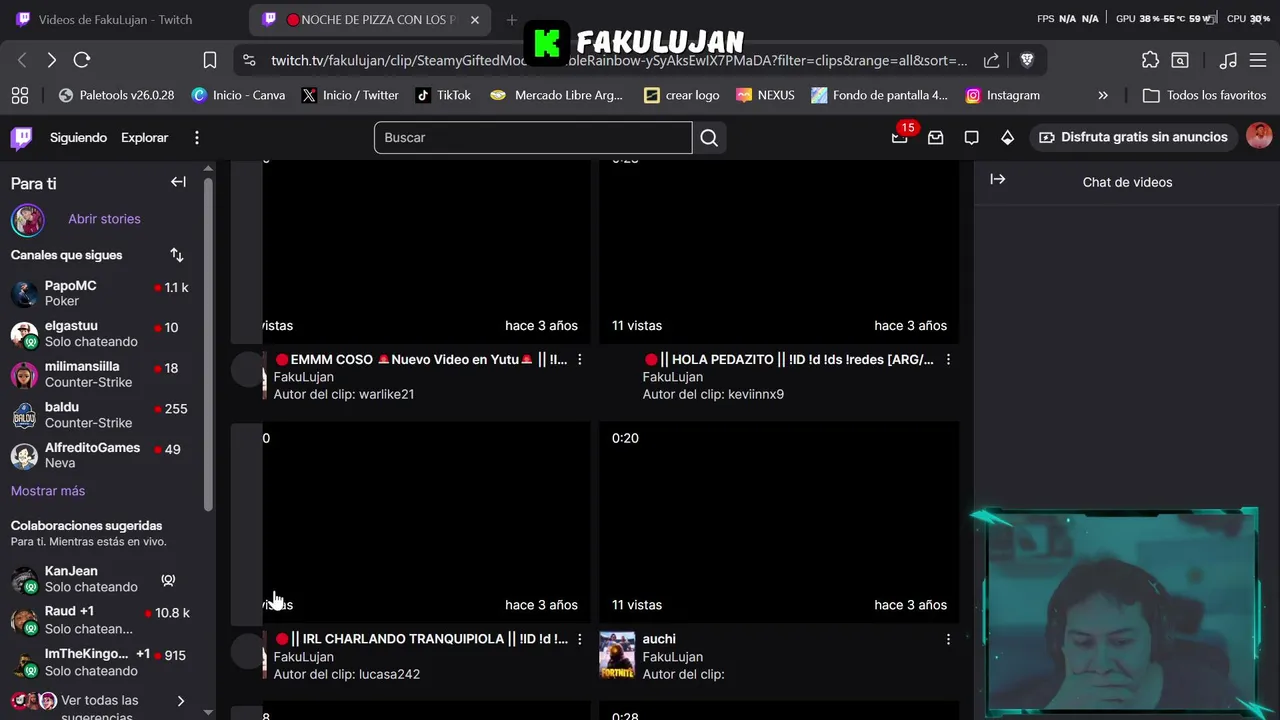Open options for auchi clip
1280x720 pixels.
948,639
